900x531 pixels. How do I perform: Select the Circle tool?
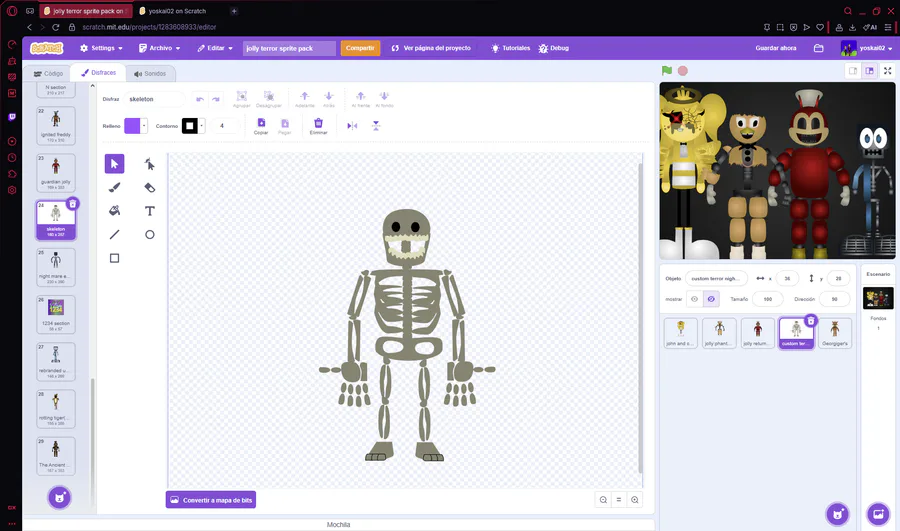(x=149, y=234)
